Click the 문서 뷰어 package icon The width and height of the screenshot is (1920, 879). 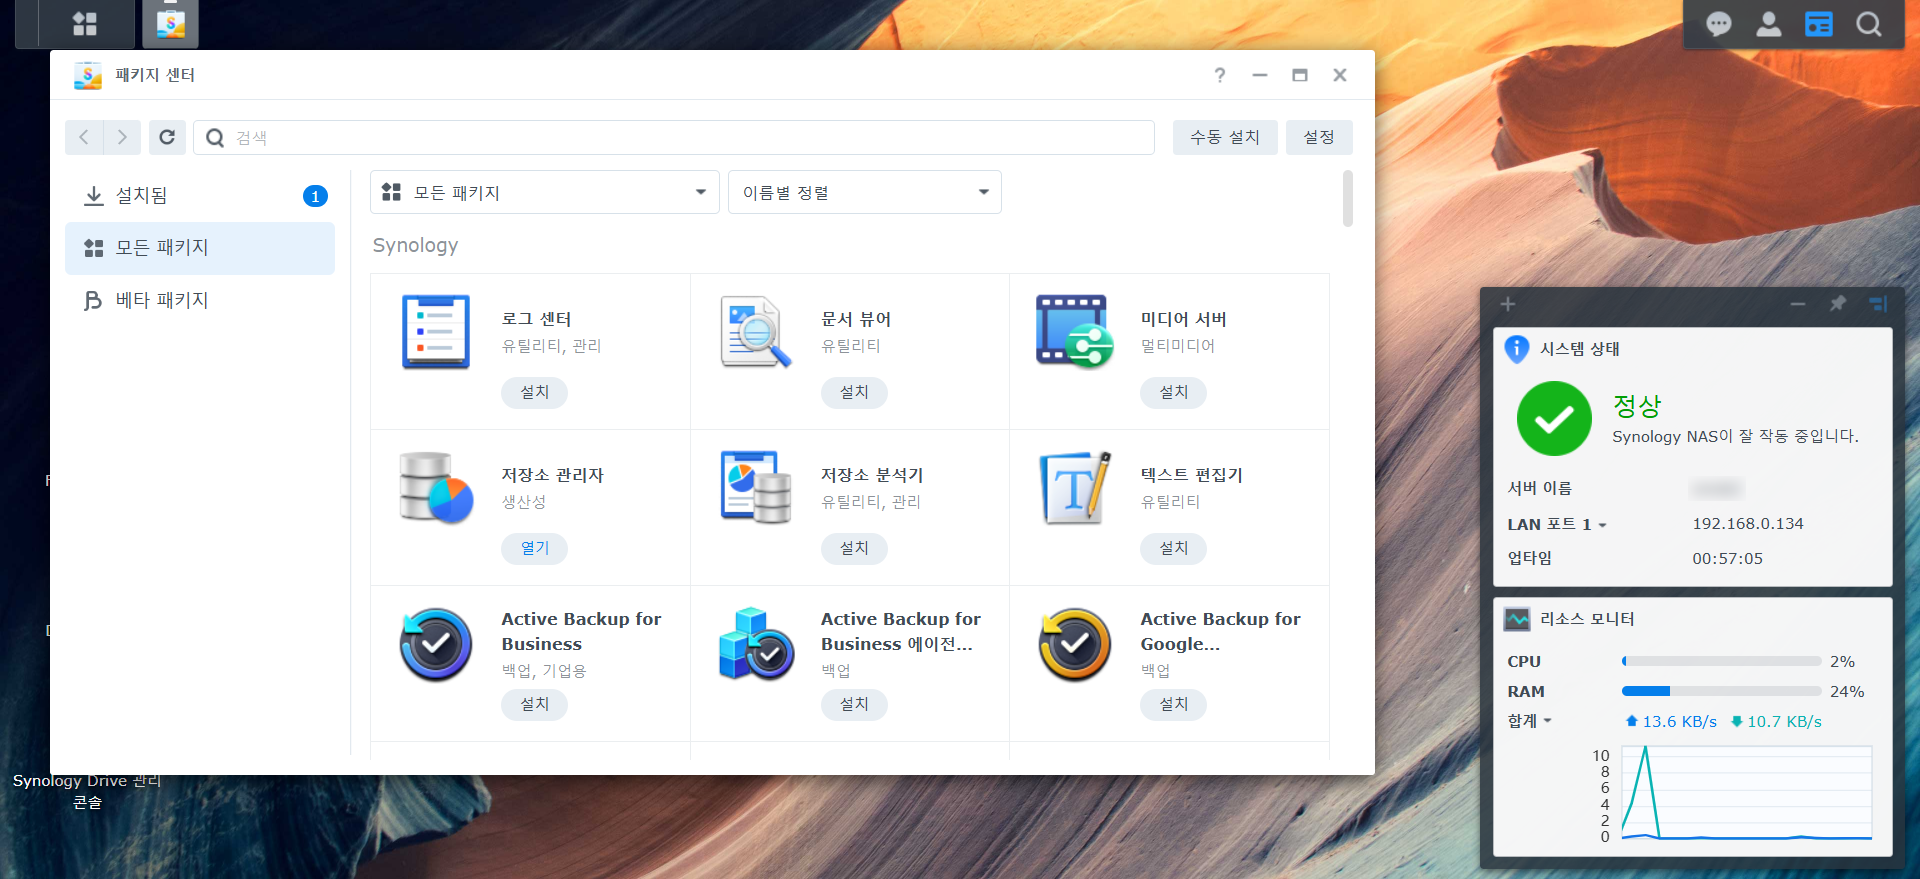tap(756, 332)
